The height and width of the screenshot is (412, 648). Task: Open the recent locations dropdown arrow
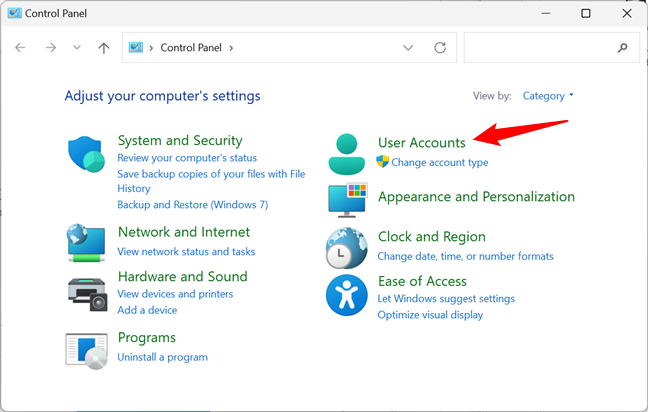pyautogui.click(x=77, y=47)
